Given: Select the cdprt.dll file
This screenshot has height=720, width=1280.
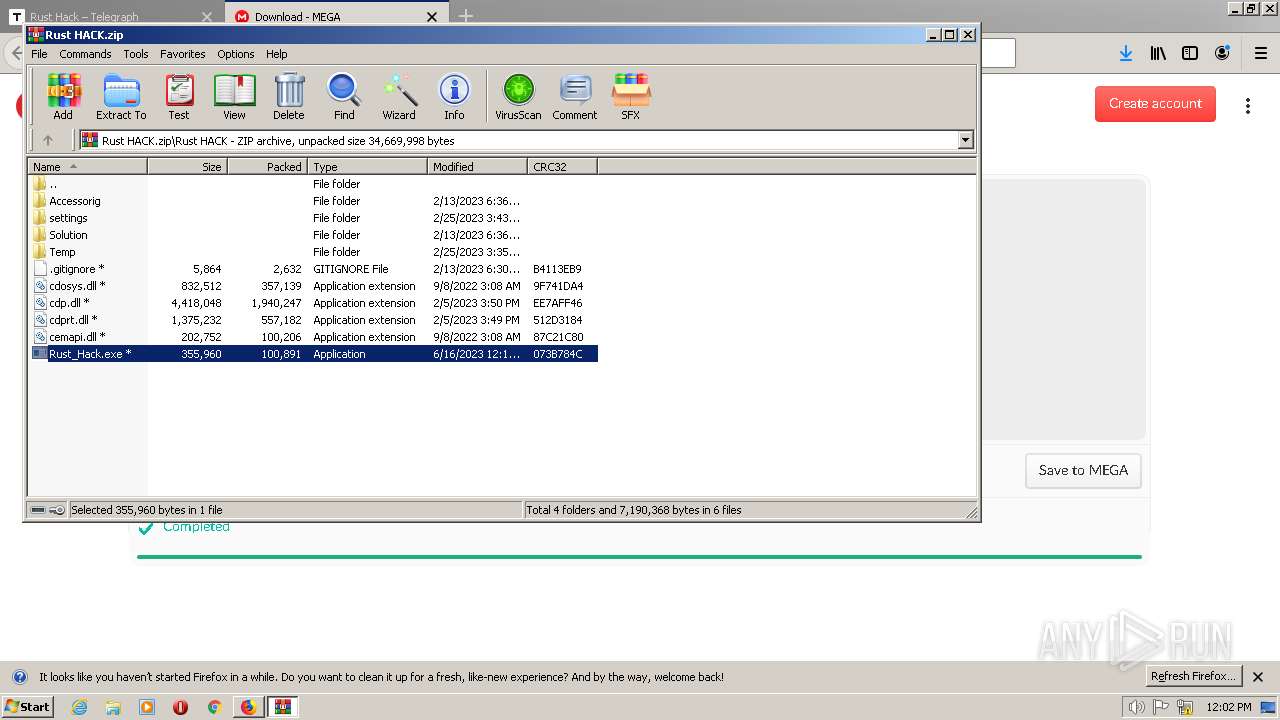Looking at the screenshot, I should point(313,320).
